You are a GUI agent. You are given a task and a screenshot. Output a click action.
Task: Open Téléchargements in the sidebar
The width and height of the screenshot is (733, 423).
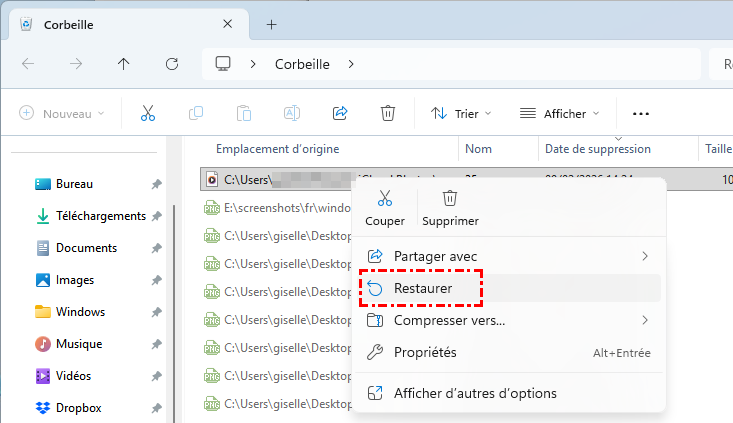coord(100,216)
